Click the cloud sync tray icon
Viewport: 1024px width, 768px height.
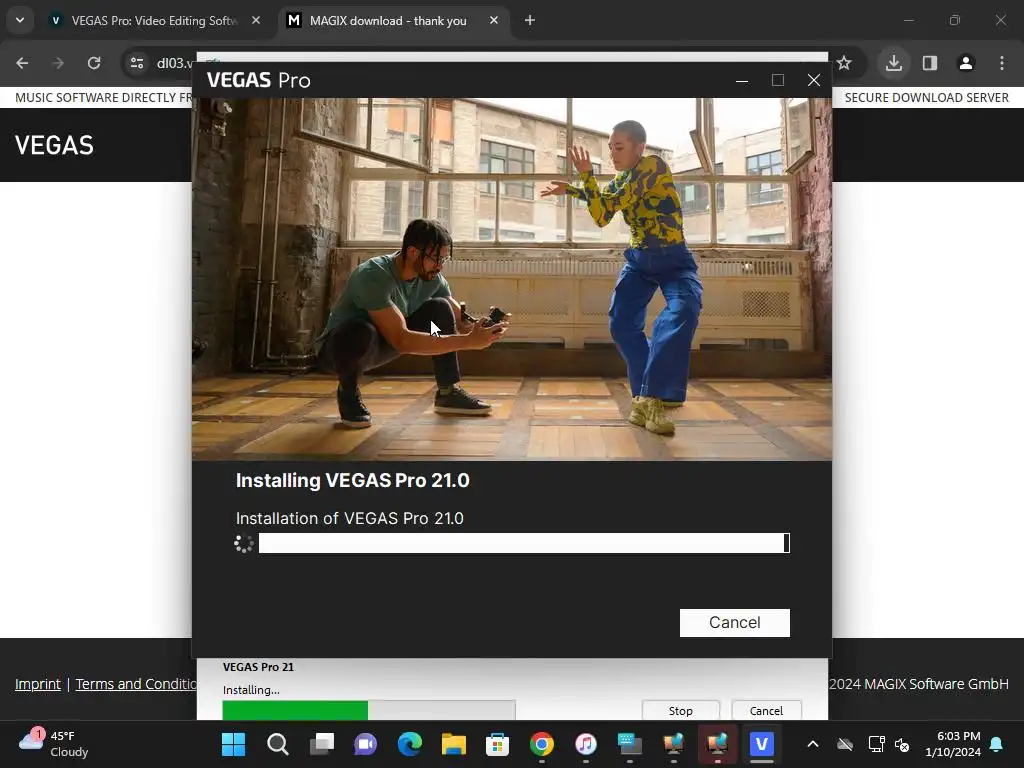pos(845,744)
